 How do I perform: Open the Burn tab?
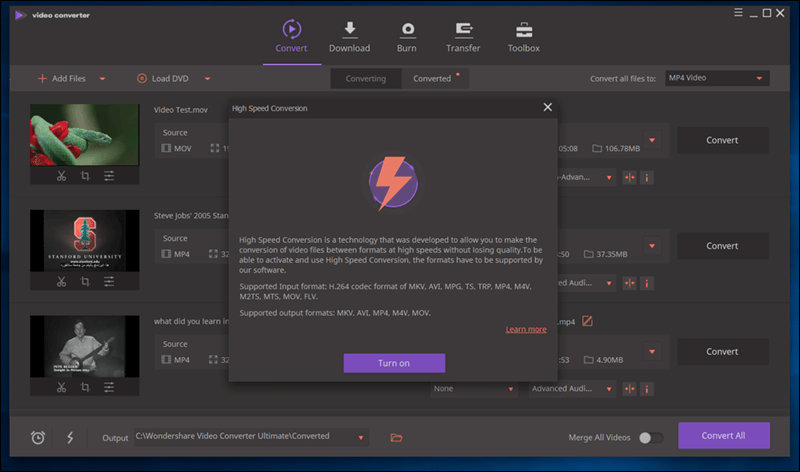(x=407, y=37)
